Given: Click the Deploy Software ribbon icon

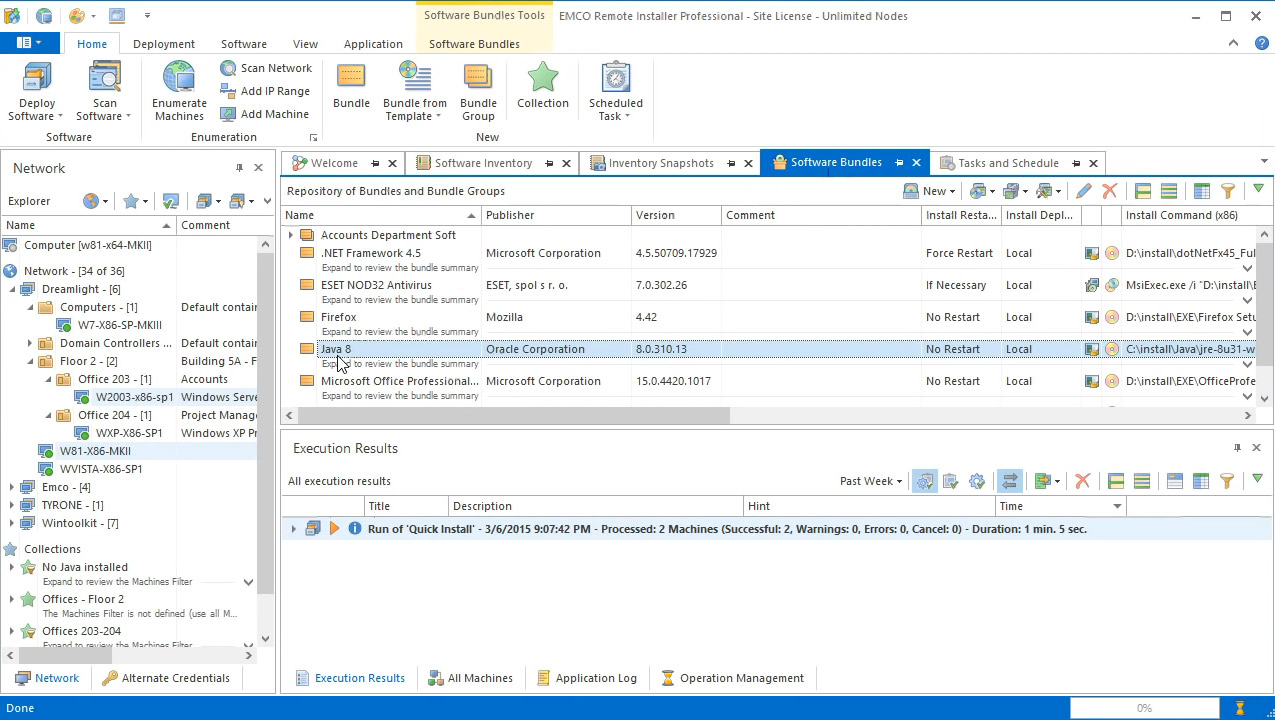Looking at the screenshot, I should tap(37, 80).
